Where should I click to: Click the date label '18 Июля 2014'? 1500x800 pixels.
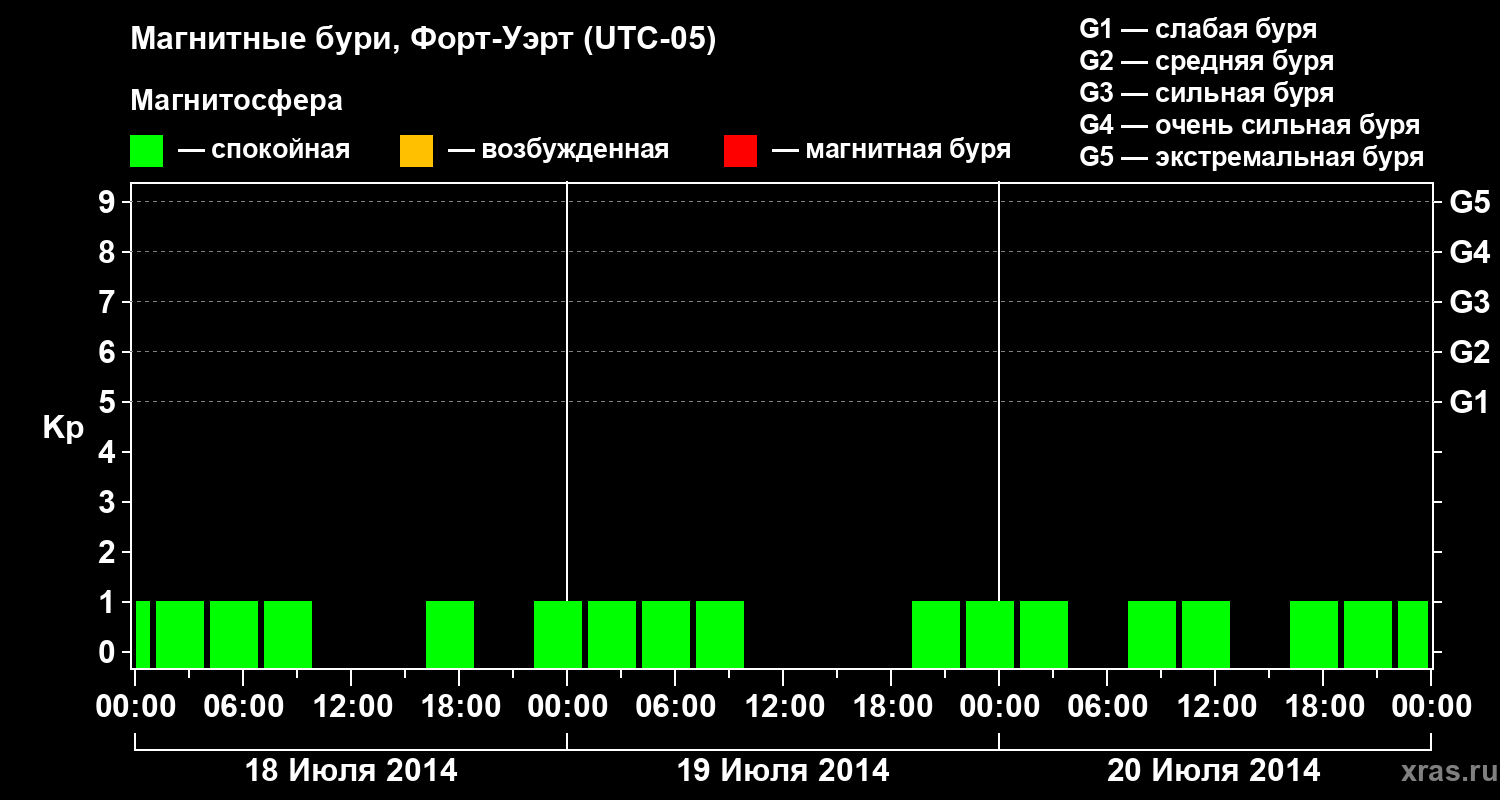tap(351, 771)
